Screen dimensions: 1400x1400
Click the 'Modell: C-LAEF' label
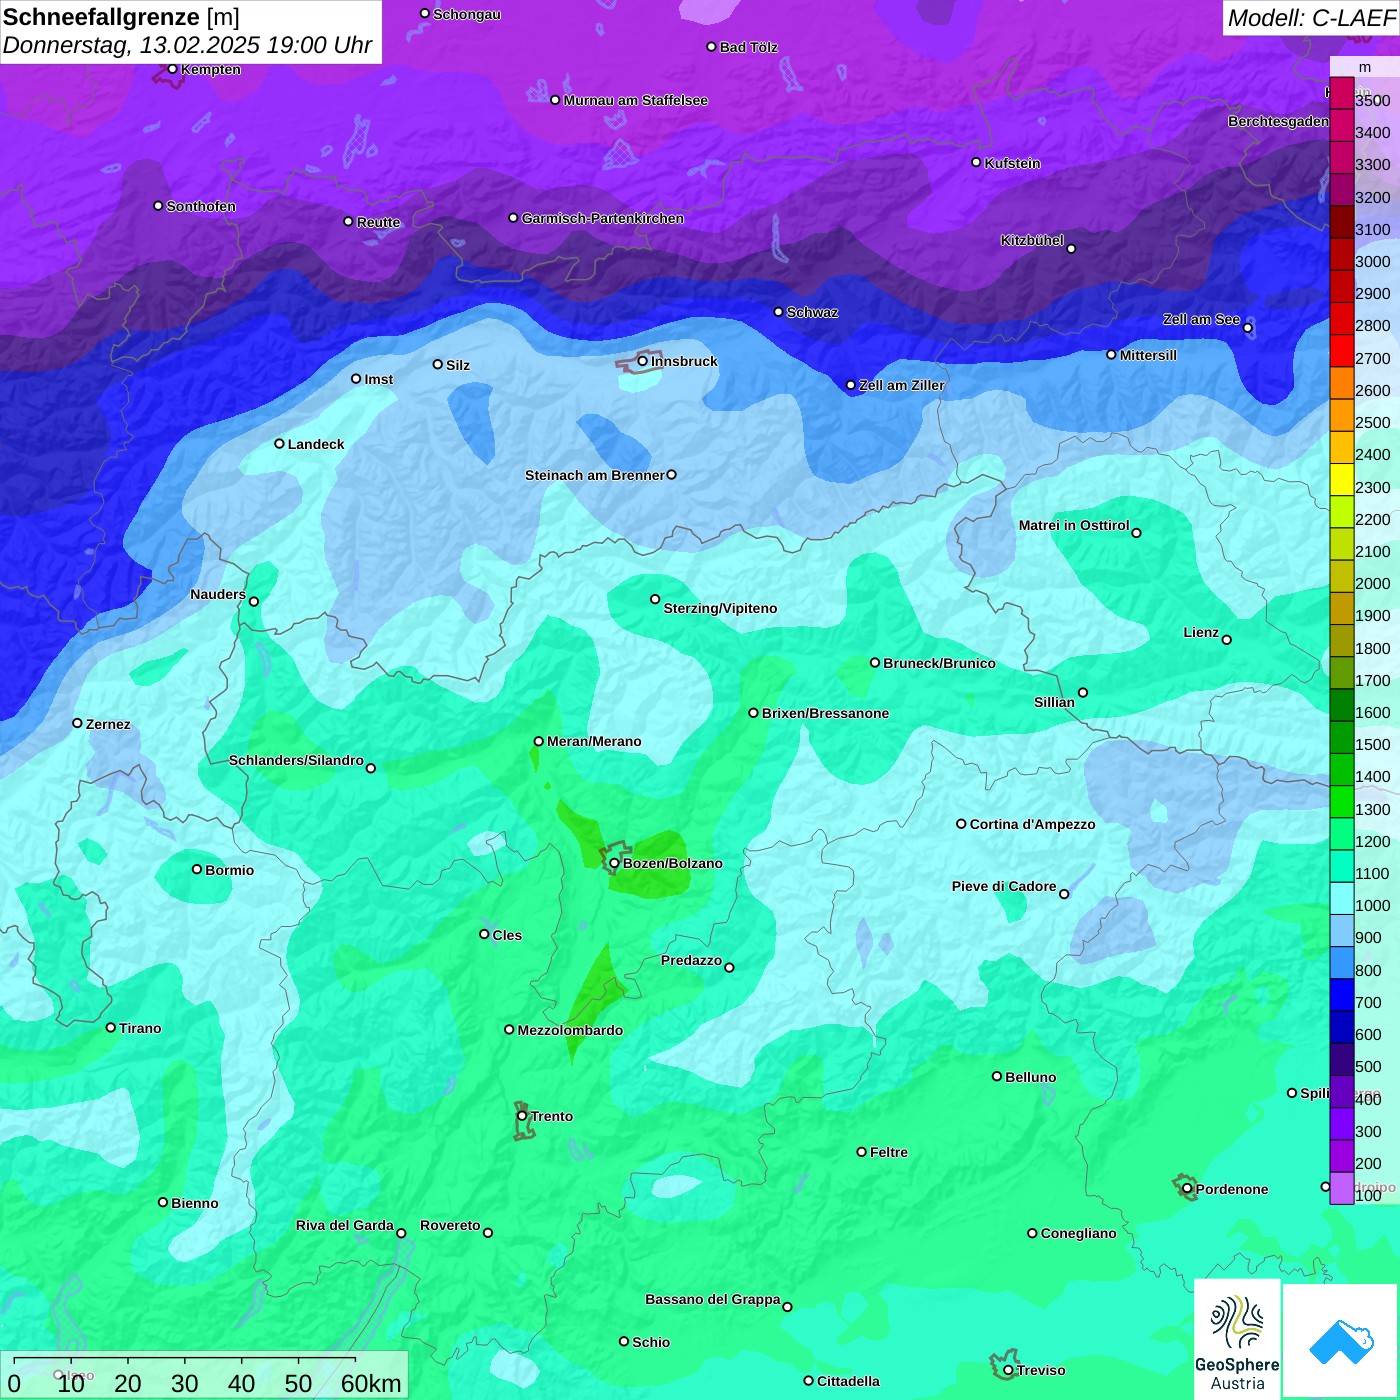[1311, 18]
